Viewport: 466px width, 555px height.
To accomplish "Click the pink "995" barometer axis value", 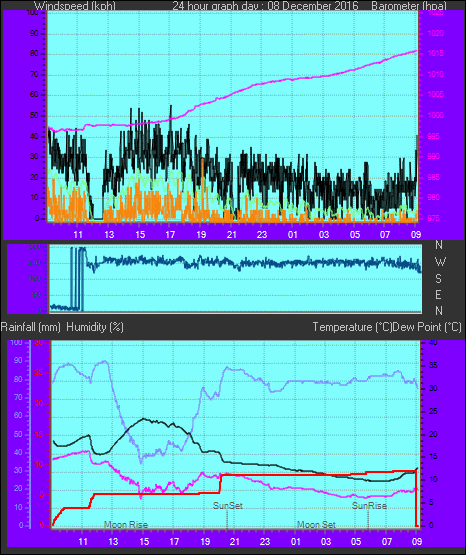I will [x=433, y=136].
